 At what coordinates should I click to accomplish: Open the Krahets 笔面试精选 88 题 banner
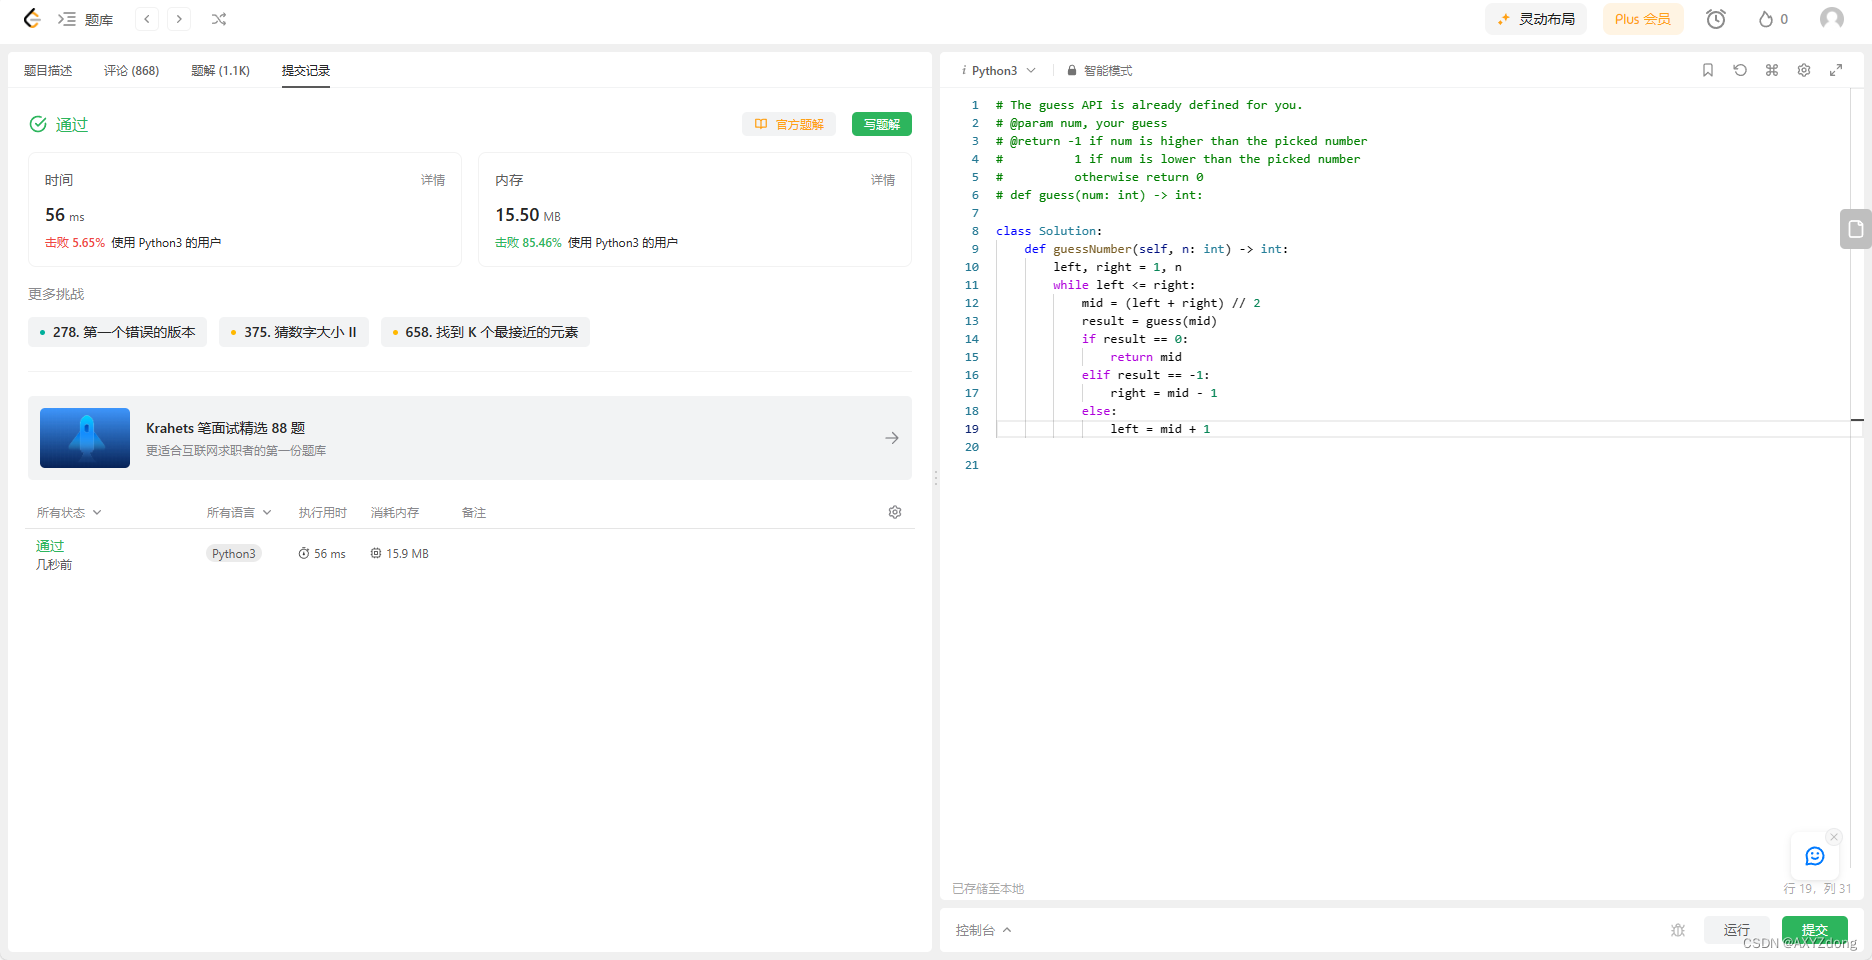[470, 438]
